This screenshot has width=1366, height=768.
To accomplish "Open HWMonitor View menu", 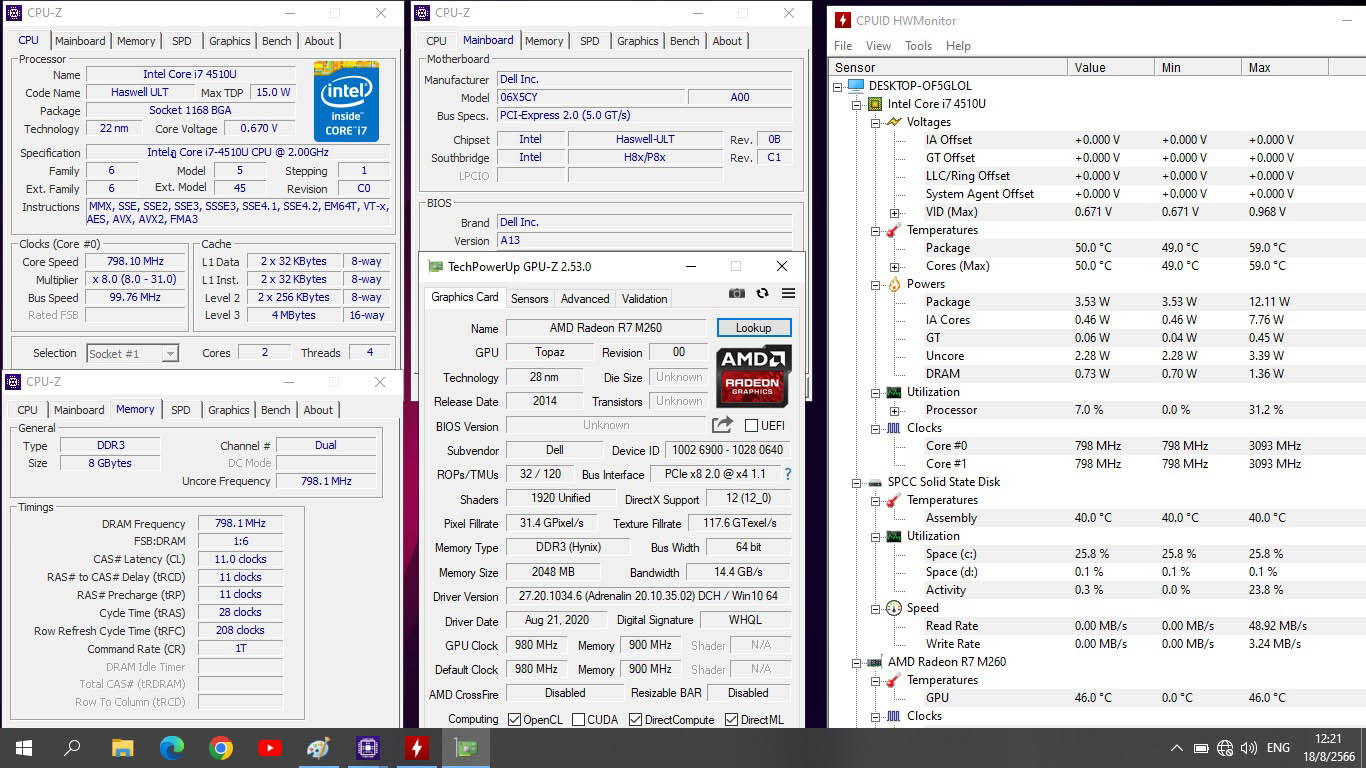I will point(878,46).
